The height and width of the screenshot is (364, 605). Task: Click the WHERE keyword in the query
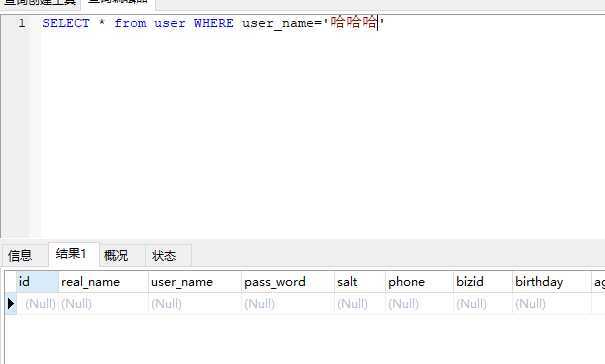tap(214, 23)
